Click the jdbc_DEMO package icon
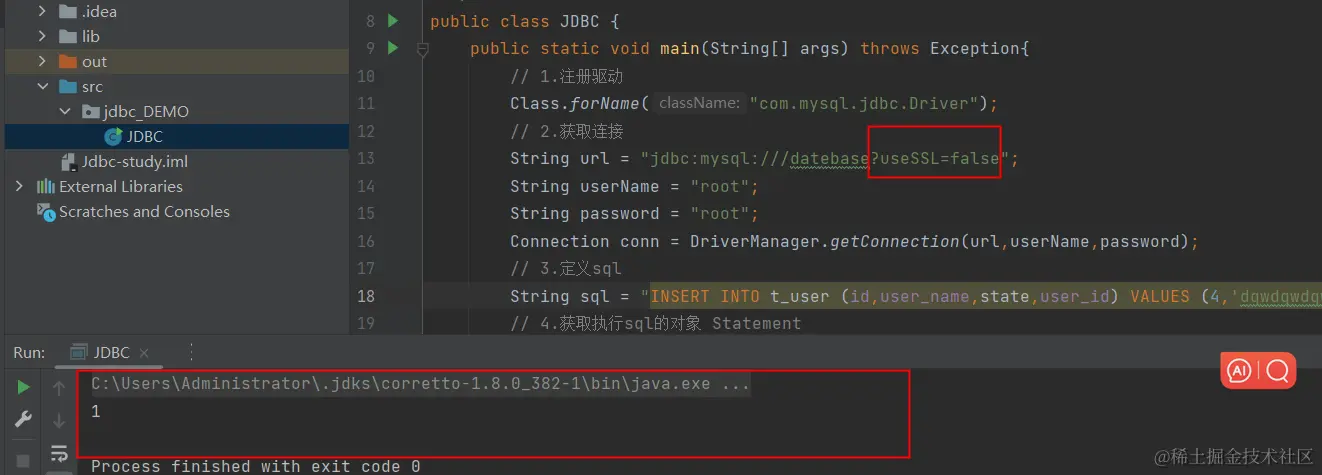 point(90,111)
